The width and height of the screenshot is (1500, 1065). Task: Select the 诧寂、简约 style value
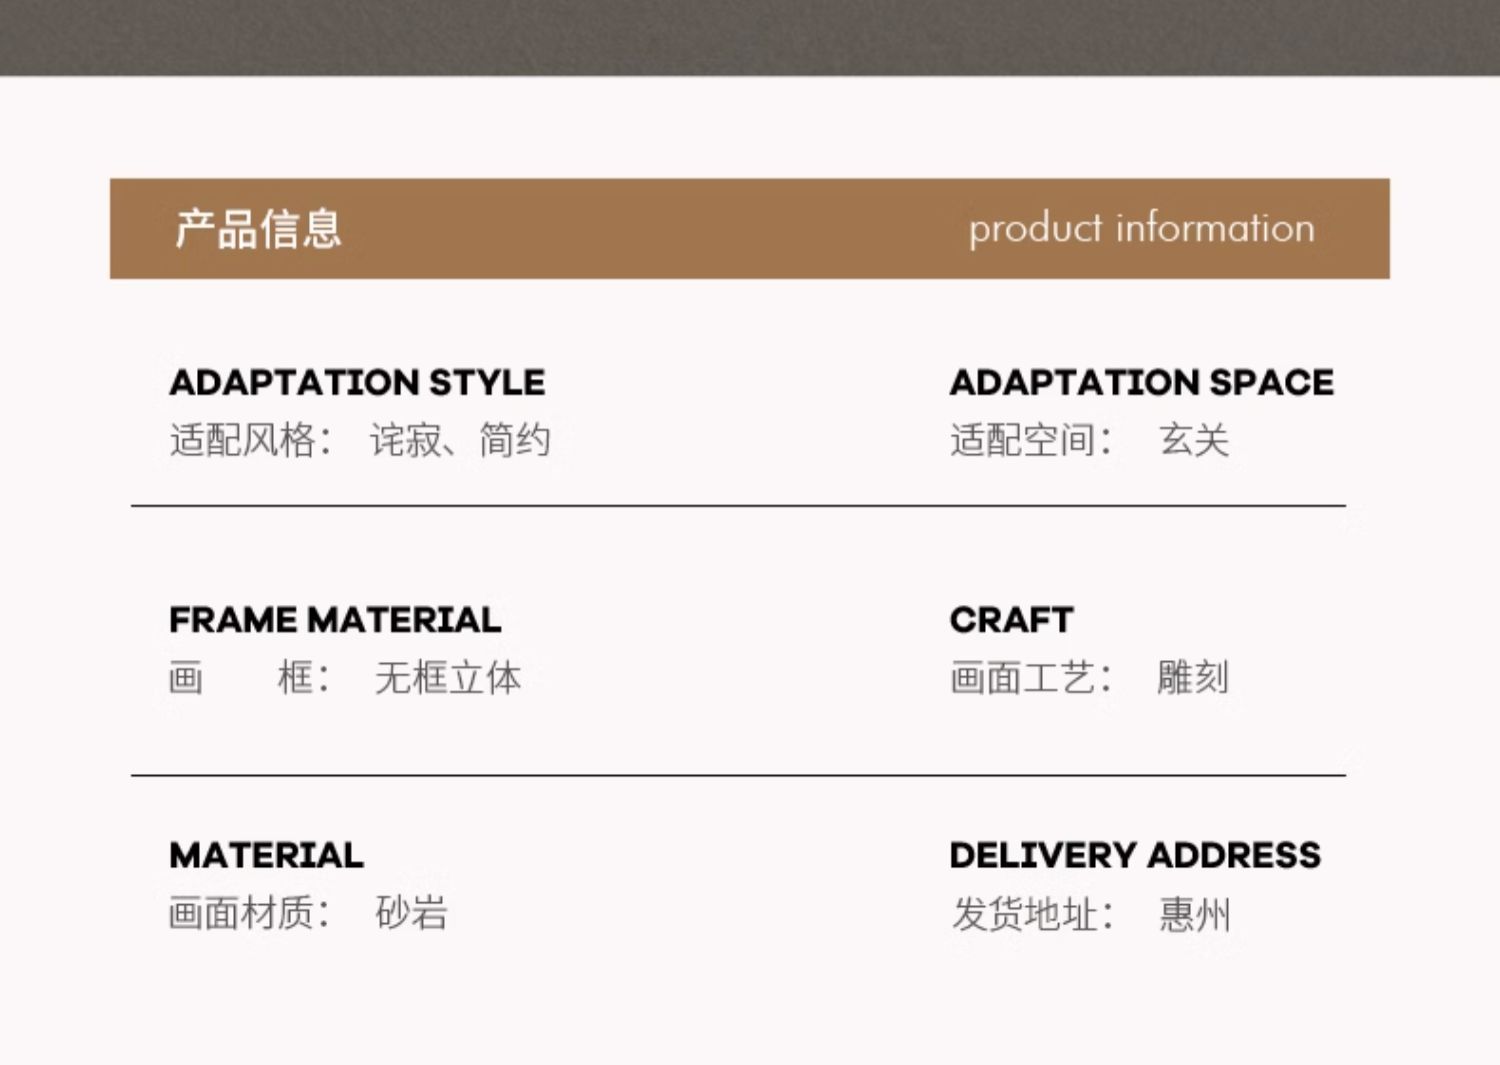[460, 440]
